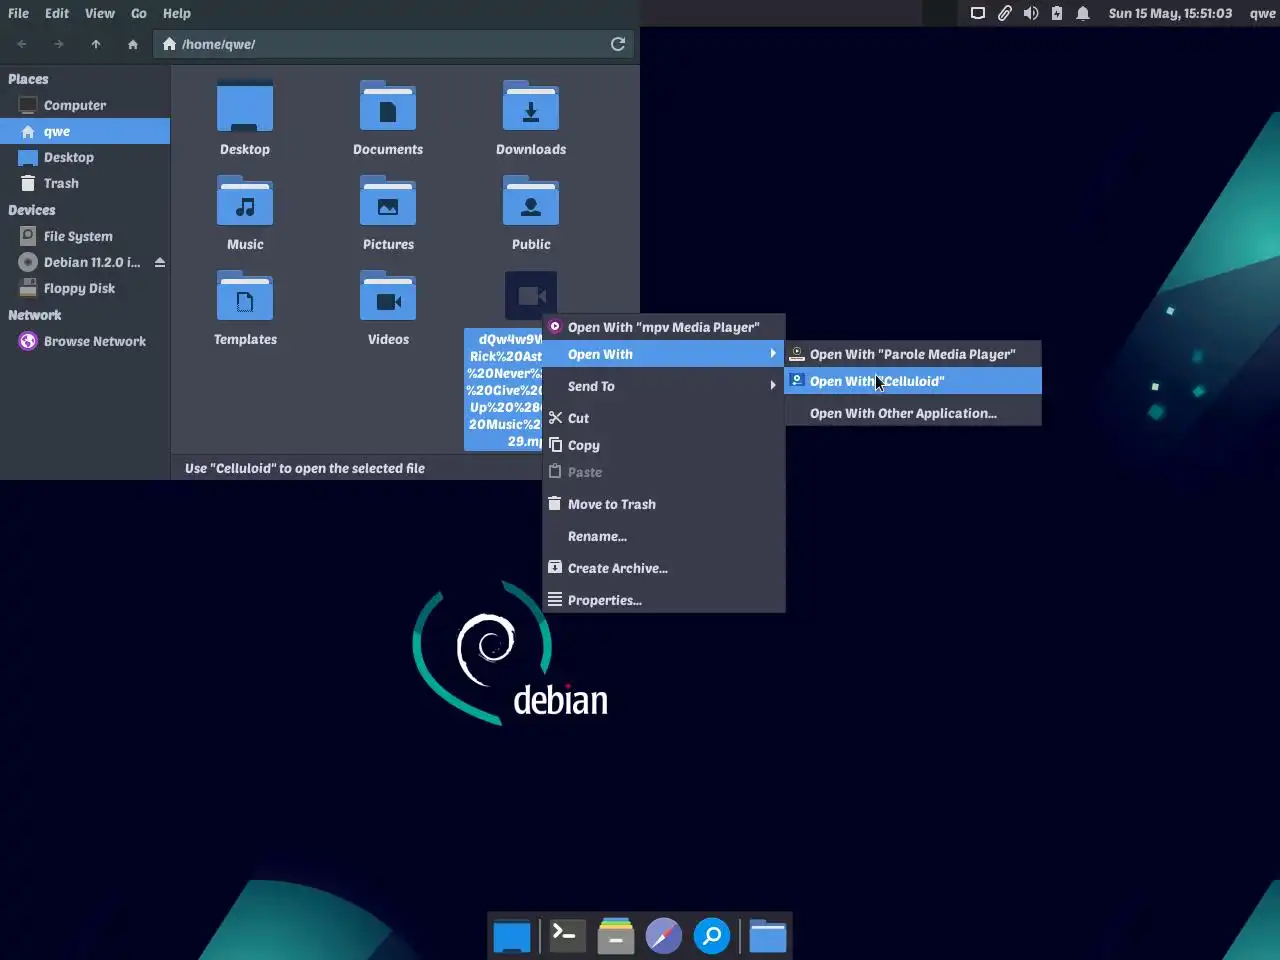Click the show desktop icon in dock
1280x960 pixels.
click(x=512, y=937)
